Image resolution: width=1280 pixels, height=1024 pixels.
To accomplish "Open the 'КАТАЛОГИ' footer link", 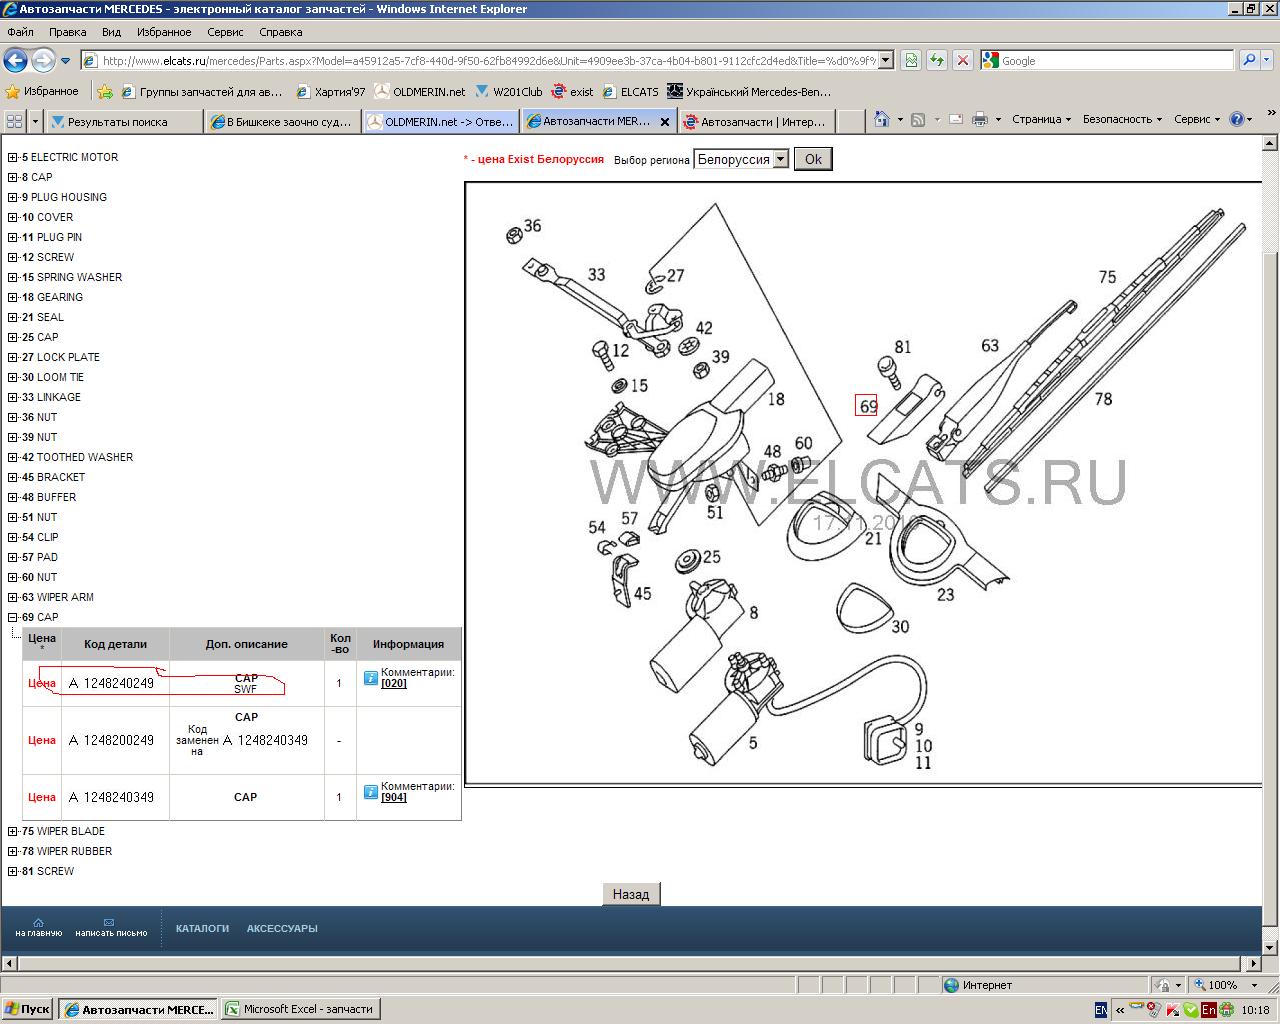I will [x=202, y=928].
